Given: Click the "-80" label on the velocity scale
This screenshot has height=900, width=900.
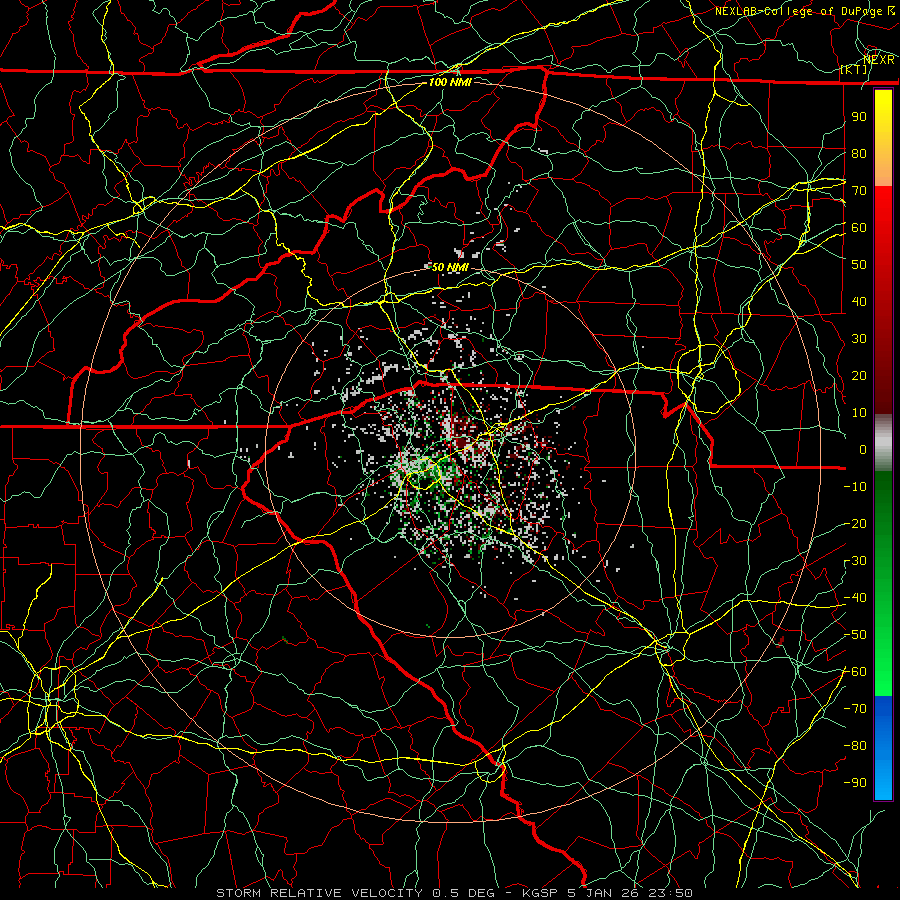Looking at the screenshot, I should 855,746.
